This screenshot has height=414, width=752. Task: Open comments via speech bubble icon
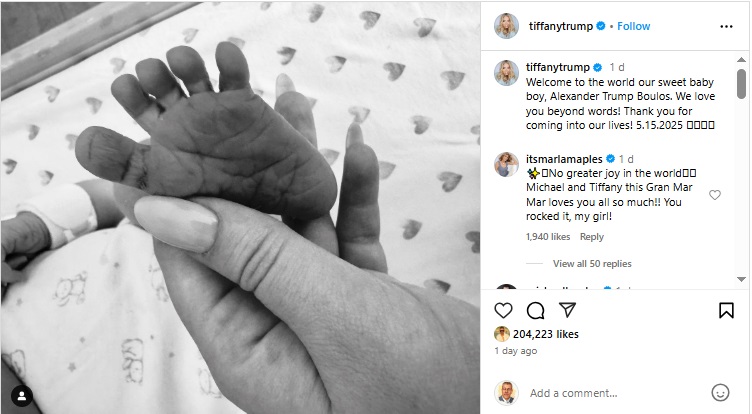[535, 310]
